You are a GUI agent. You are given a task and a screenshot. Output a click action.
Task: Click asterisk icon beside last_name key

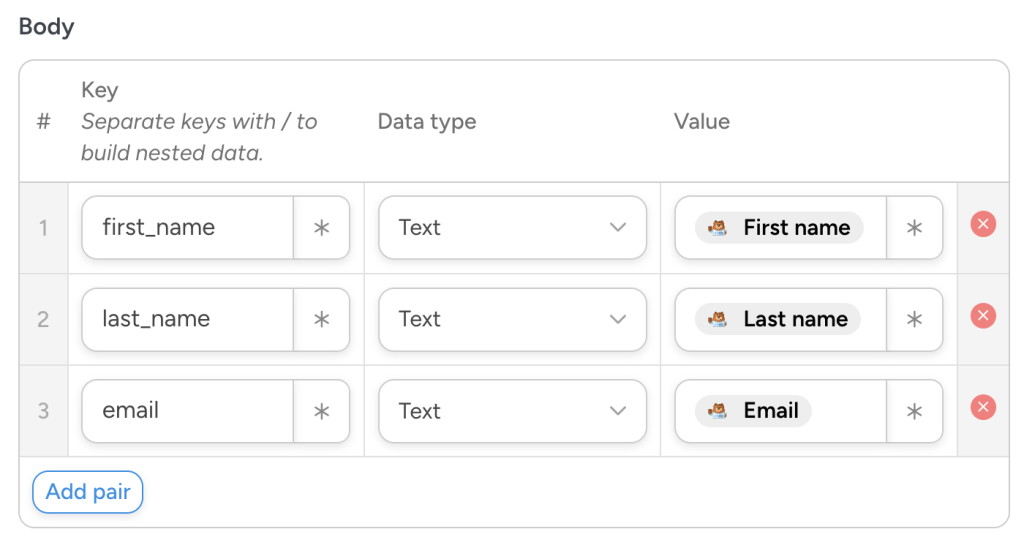coord(321,320)
